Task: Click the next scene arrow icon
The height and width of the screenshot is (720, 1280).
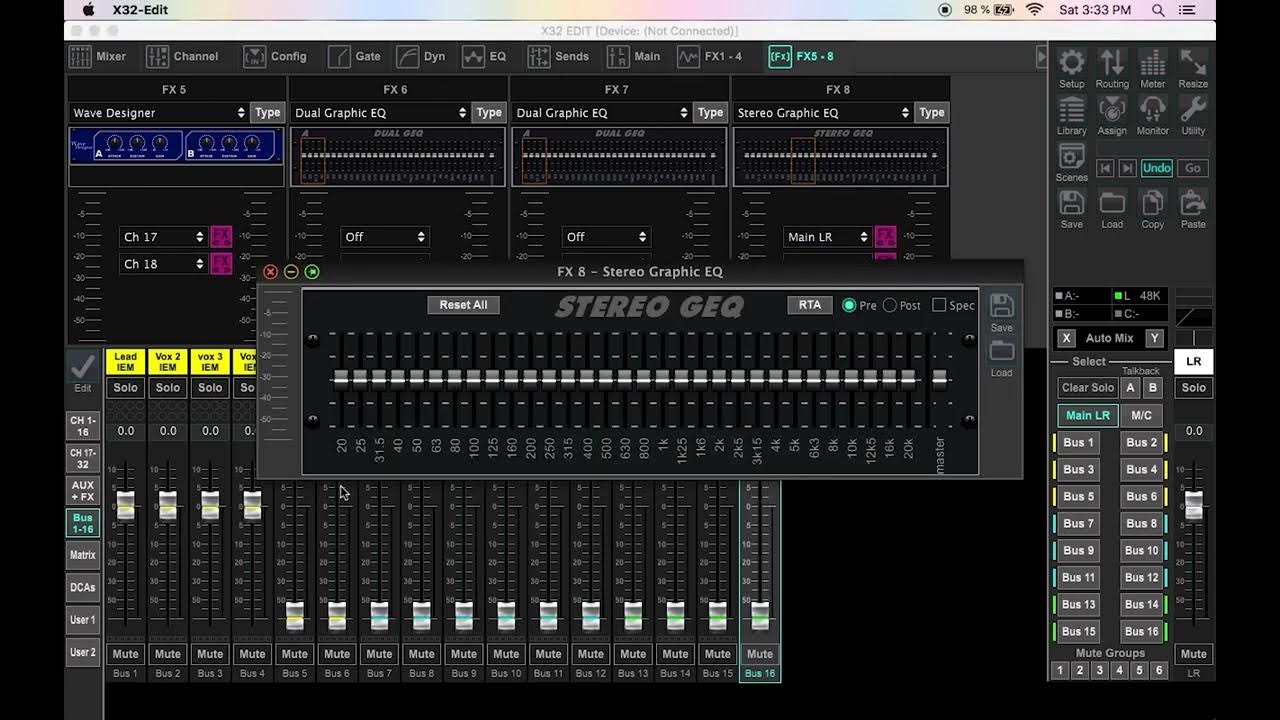Action: coord(1127,168)
